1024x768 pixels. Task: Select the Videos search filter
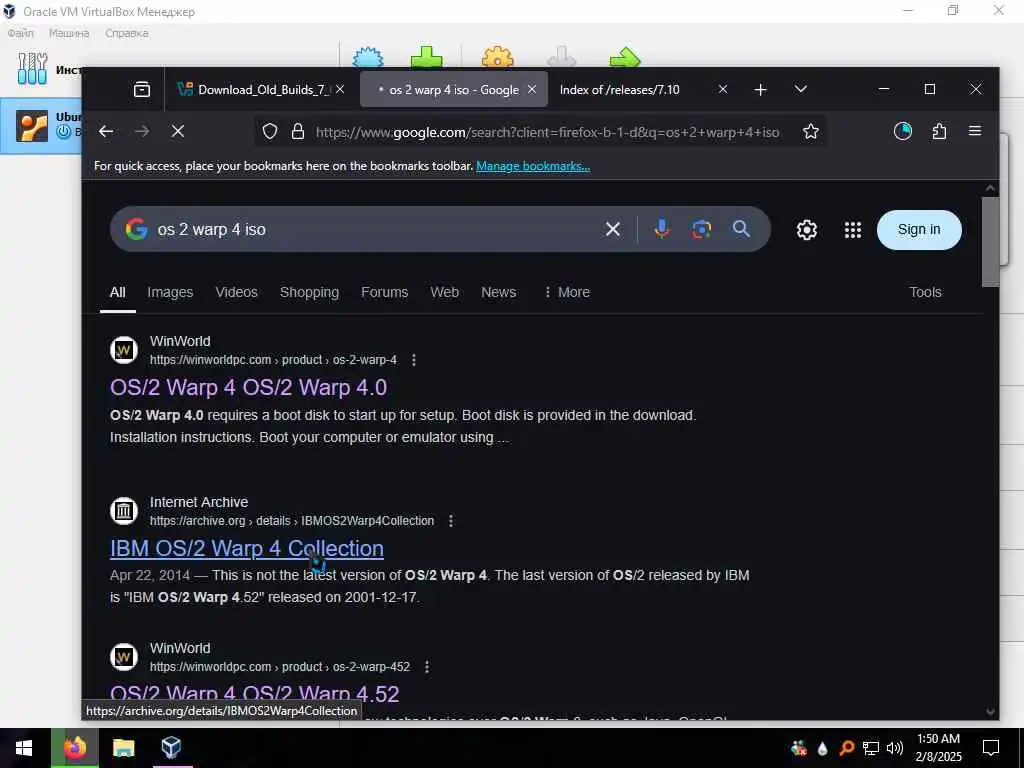click(236, 292)
